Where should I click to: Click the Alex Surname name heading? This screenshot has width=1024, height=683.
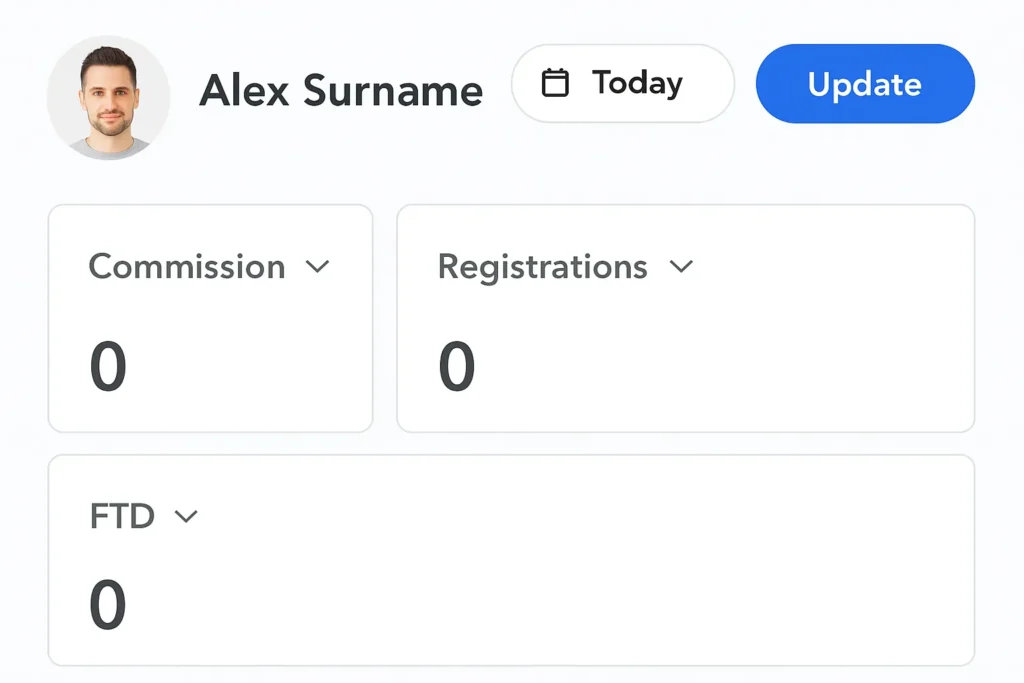click(341, 91)
